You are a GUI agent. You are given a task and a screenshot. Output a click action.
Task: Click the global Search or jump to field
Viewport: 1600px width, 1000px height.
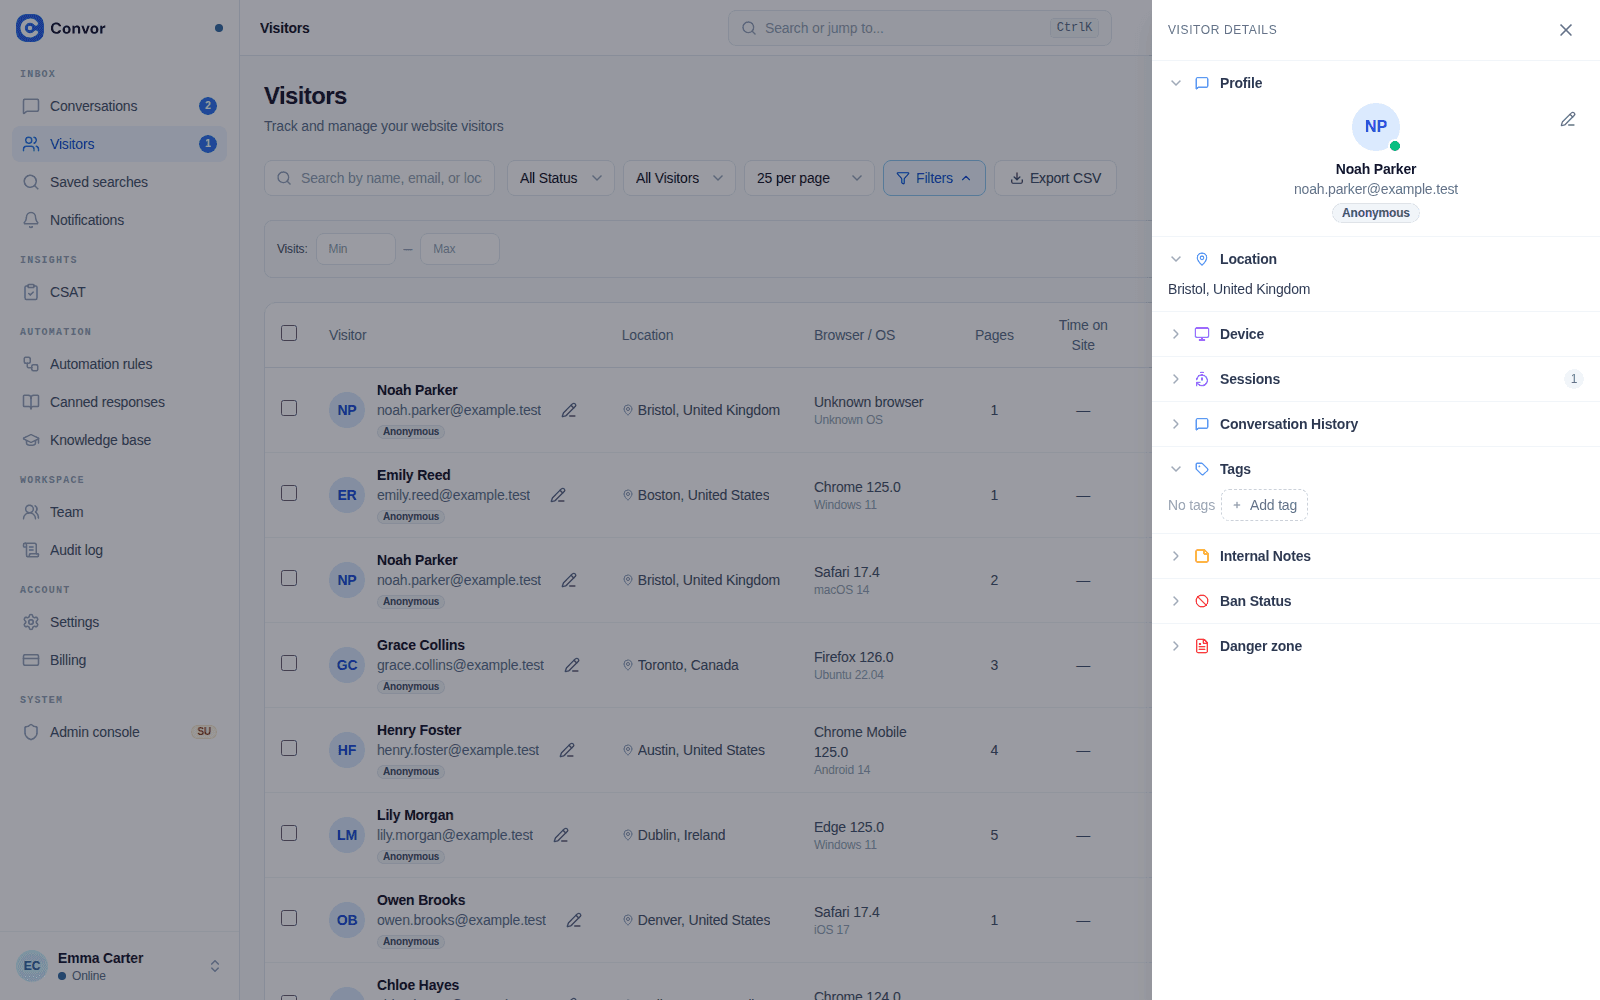pos(920,28)
